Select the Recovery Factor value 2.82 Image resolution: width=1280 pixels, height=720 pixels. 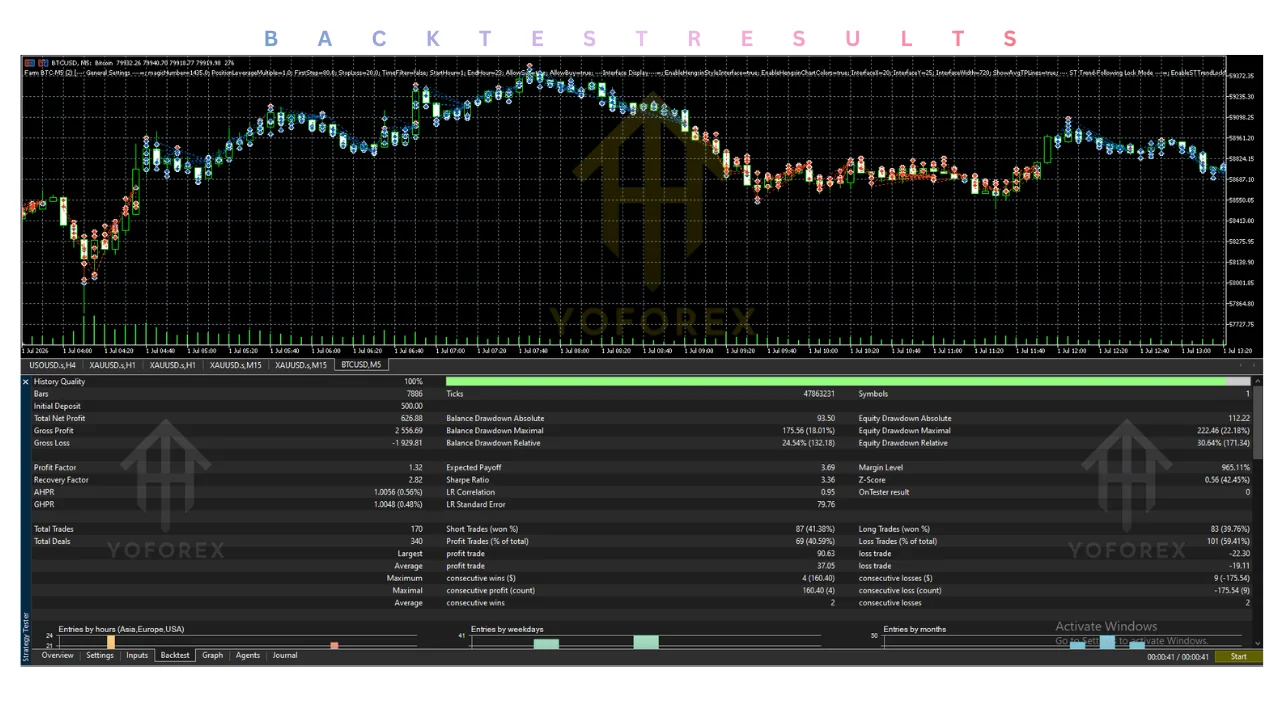416,480
